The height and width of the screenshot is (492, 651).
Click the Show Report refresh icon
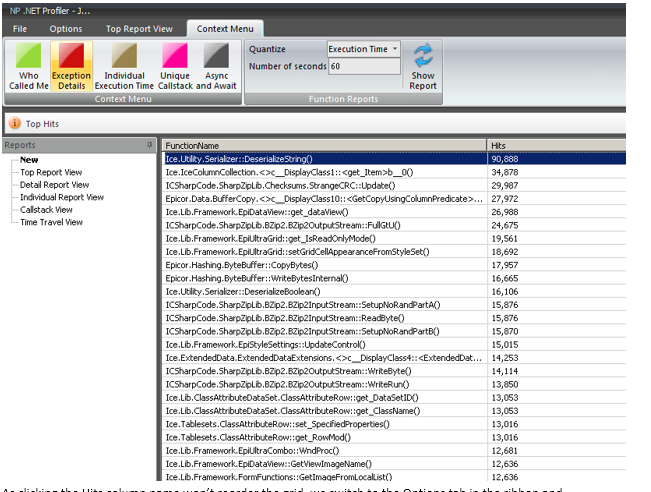(x=423, y=56)
